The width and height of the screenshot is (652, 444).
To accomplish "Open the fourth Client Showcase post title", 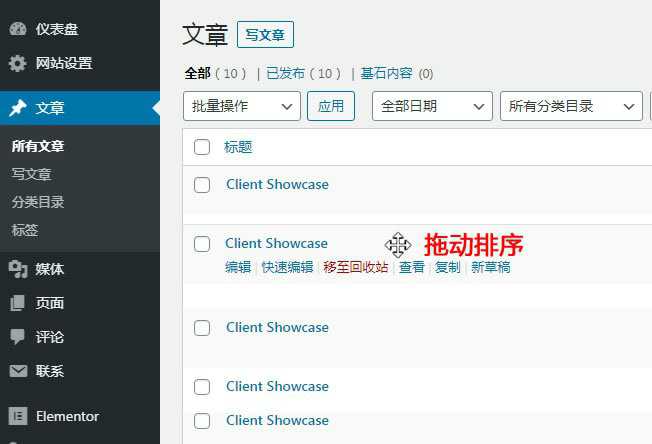I will click(x=277, y=386).
